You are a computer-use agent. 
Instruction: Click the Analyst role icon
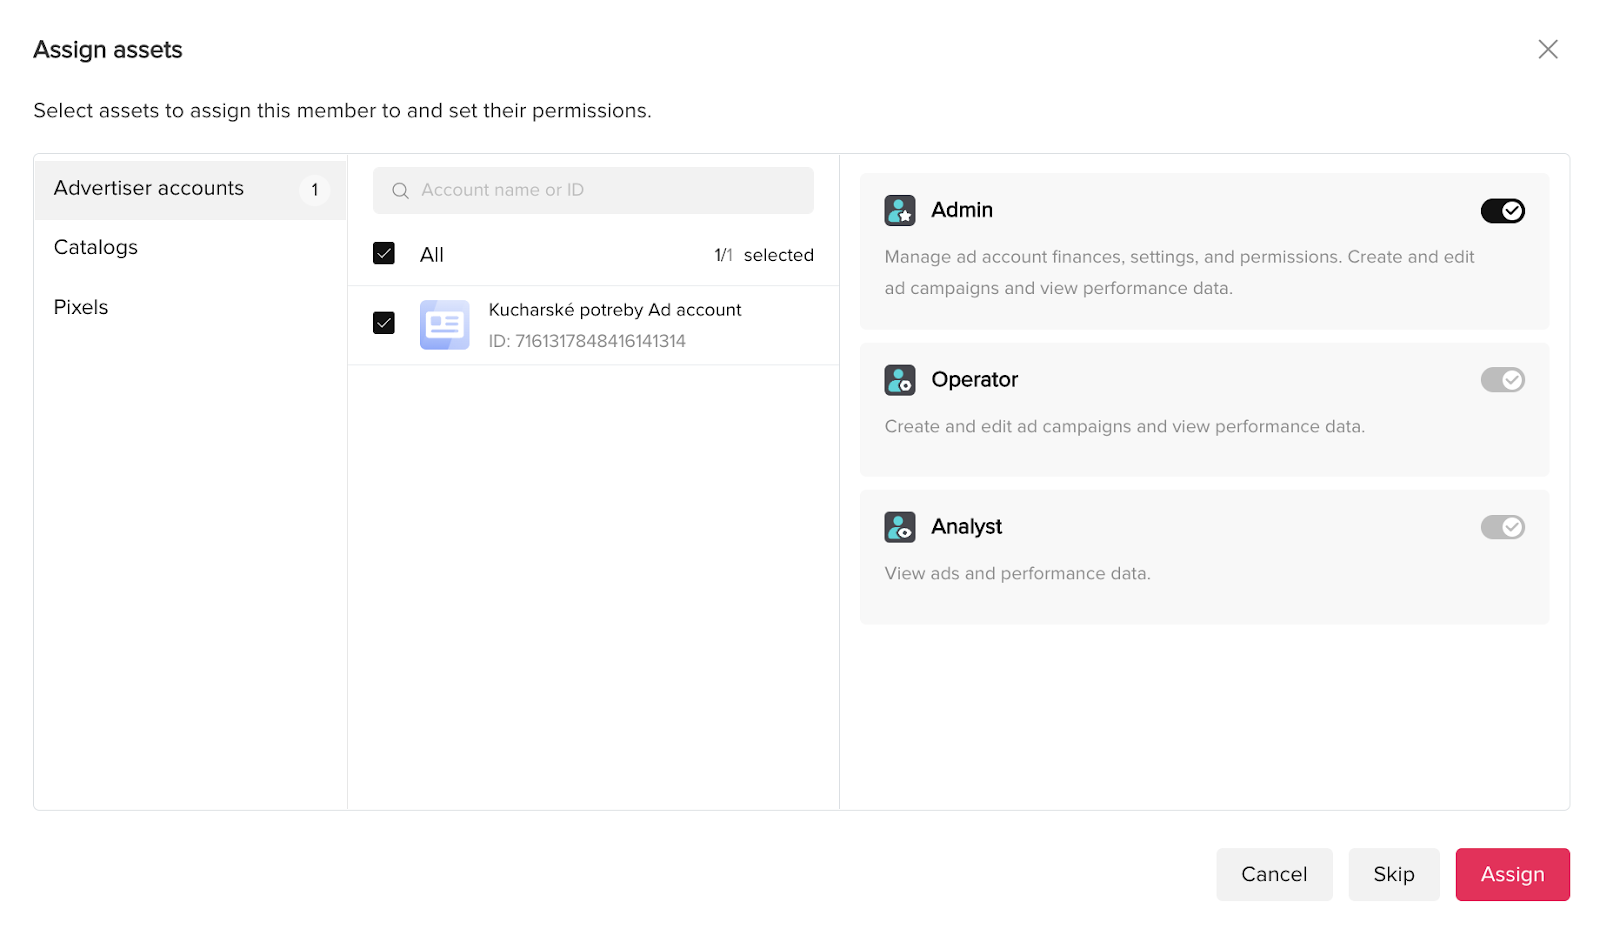pos(900,527)
